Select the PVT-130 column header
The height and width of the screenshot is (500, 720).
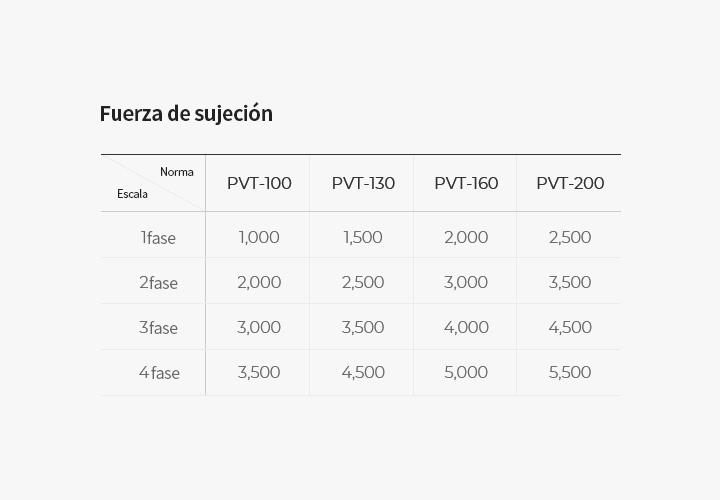pos(363,183)
